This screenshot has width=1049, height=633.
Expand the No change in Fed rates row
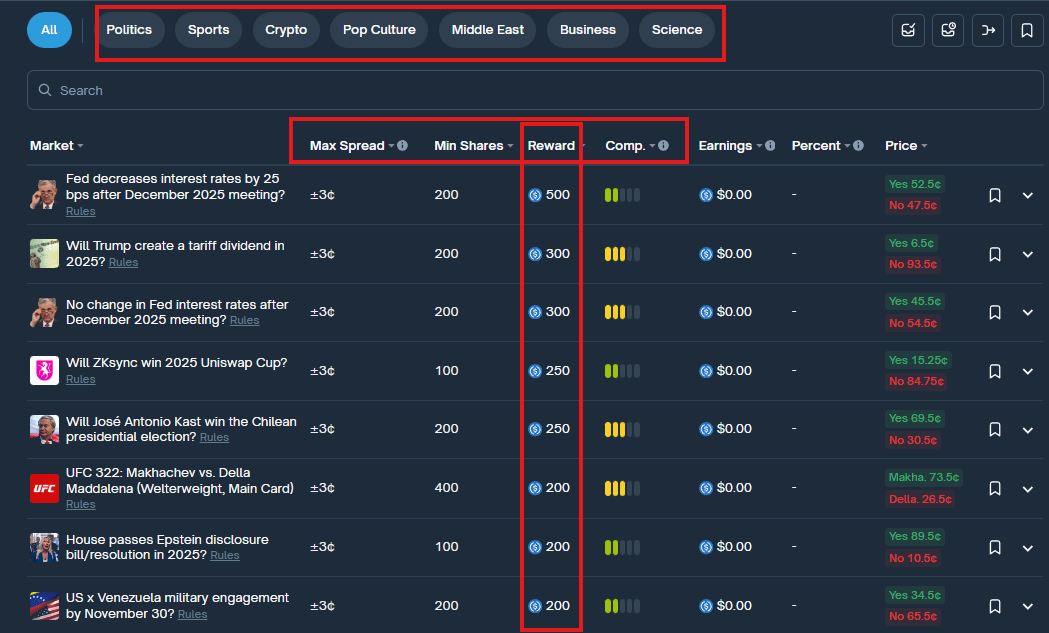click(1028, 312)
